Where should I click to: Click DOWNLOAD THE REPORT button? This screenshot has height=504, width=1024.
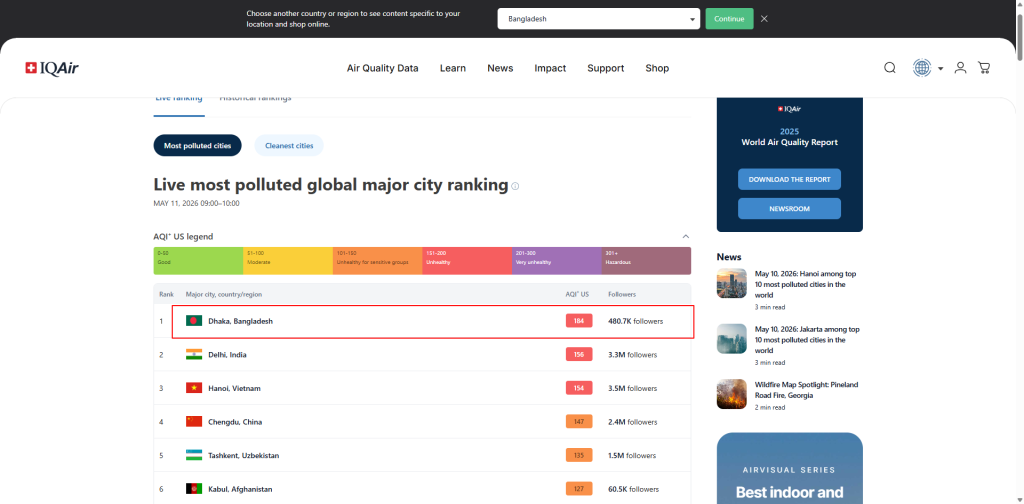pos(790,179)
